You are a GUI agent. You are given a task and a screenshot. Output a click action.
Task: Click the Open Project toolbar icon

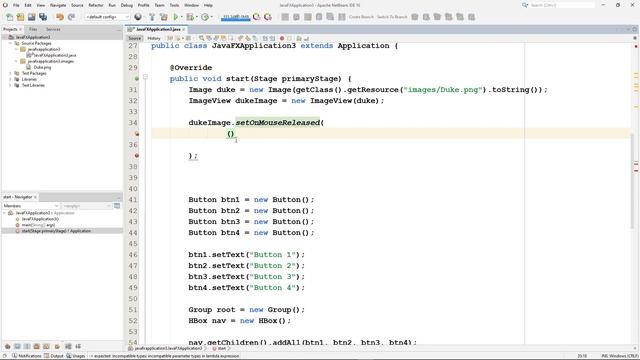(31, 17)
